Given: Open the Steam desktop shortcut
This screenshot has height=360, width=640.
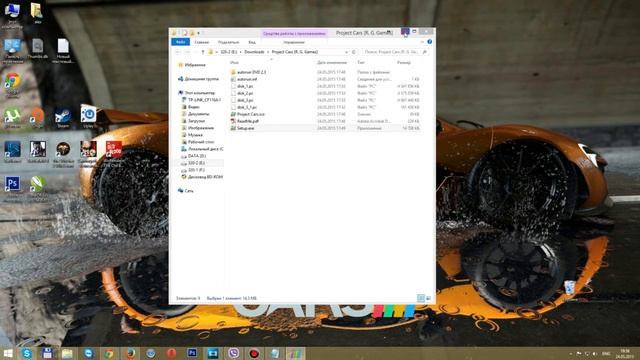Looking at the screenshot, I should [63, 118].
